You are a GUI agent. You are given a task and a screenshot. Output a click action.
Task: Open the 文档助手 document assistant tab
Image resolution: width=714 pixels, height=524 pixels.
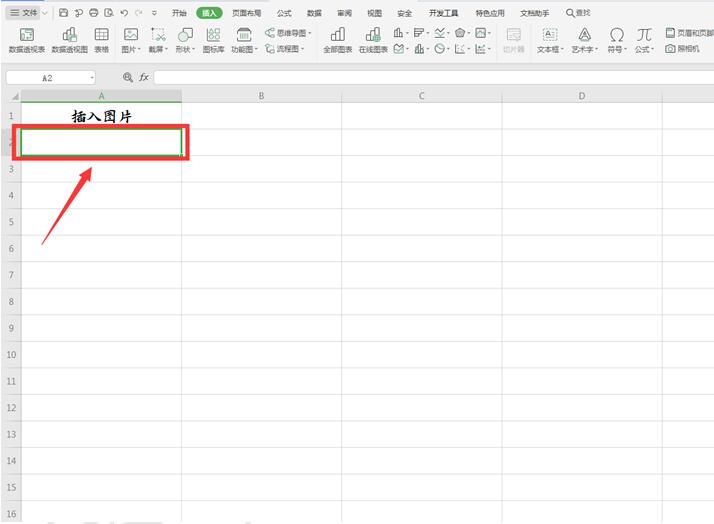pos(535,13)
